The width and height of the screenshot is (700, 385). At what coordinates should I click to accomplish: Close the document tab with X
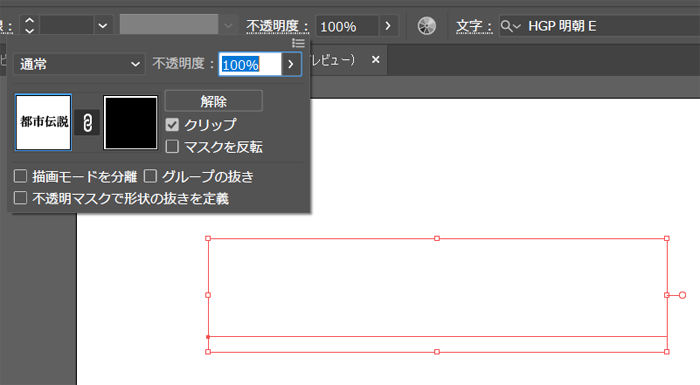point(376,59)
